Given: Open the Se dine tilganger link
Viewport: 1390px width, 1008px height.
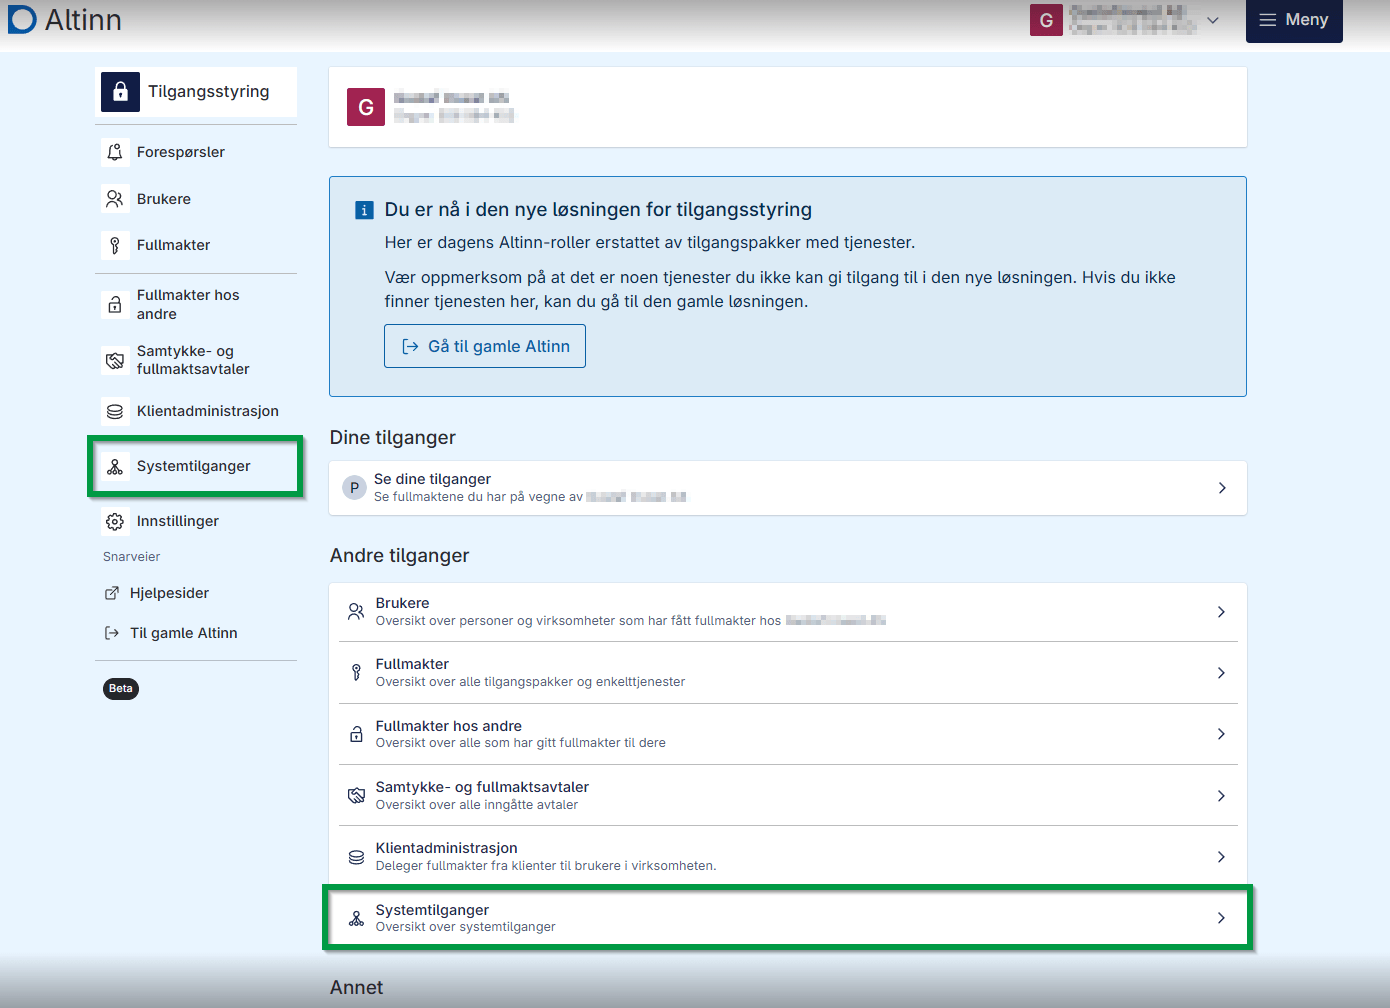Looking at the screenshot, I should (x=788, y=488).
